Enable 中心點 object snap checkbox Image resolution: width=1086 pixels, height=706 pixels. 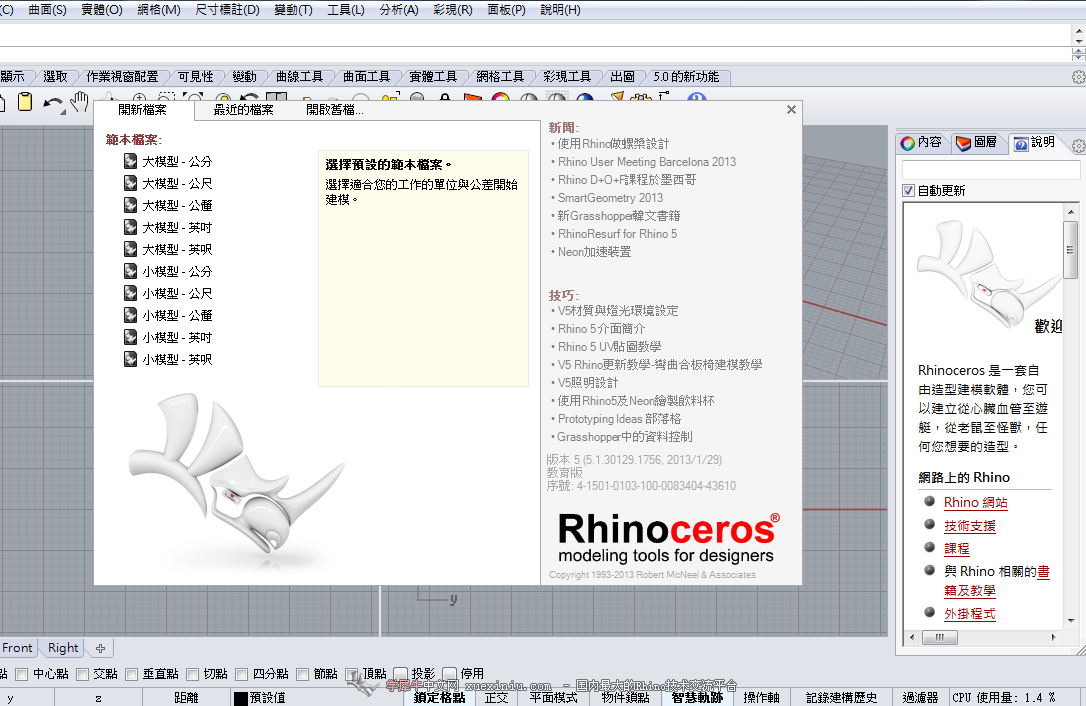(21, 674)
